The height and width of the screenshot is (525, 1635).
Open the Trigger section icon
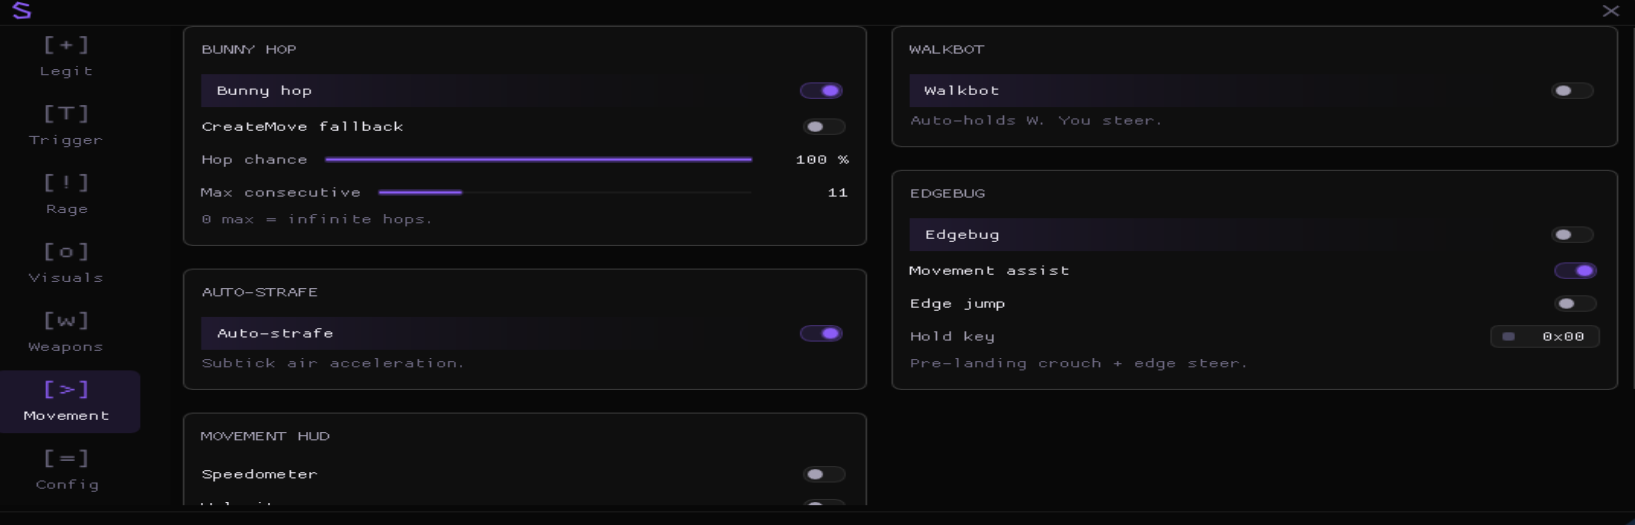pyautogui.click(x=66, y=125)
